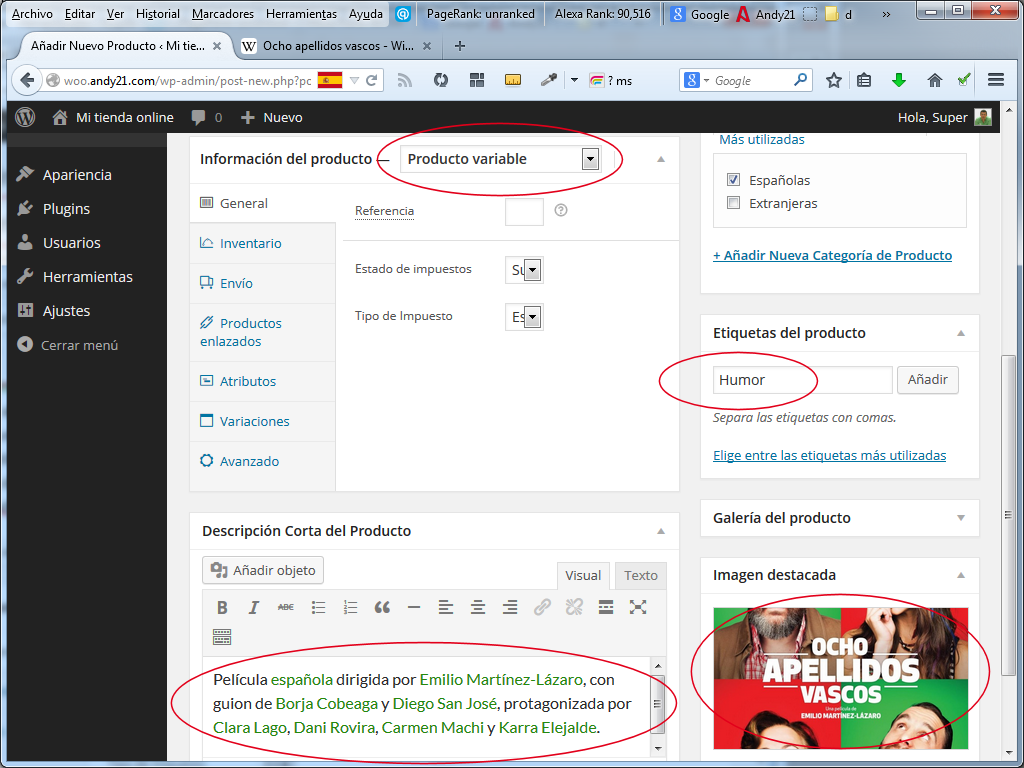
Task: Open the Más utilizadas categories tab
Action: (761, 139)
